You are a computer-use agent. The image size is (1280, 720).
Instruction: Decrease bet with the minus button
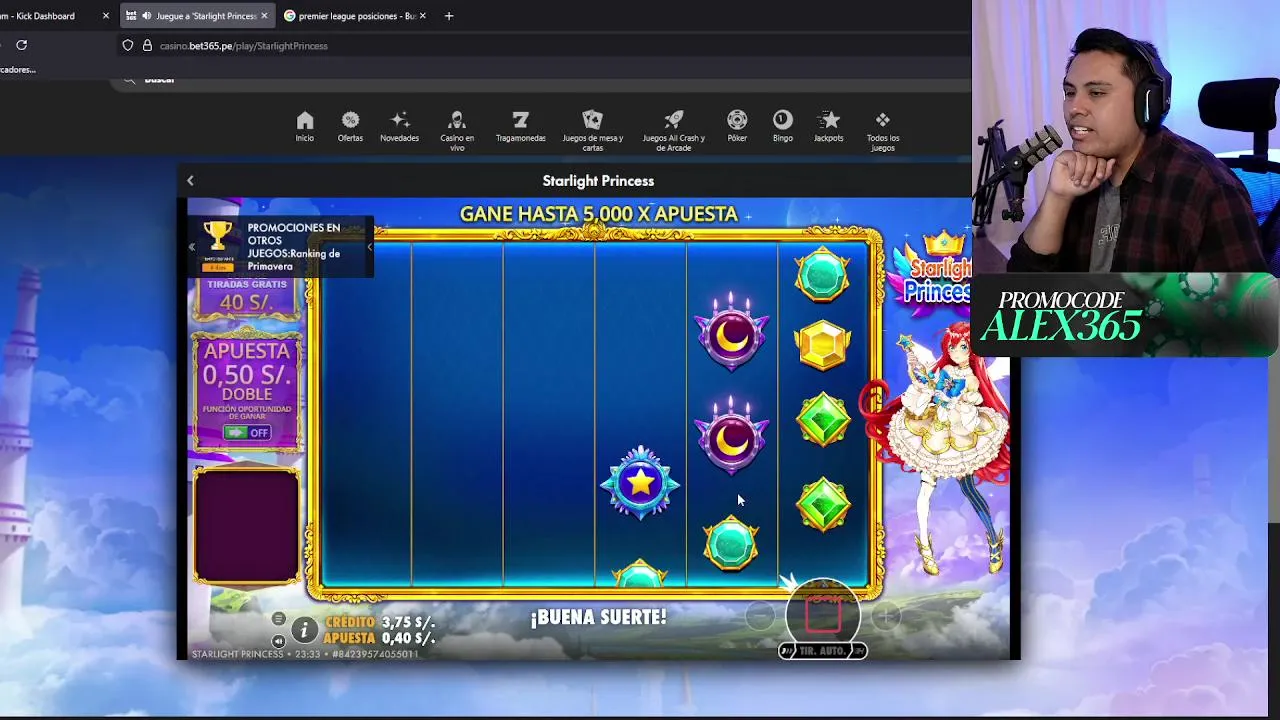760,617
